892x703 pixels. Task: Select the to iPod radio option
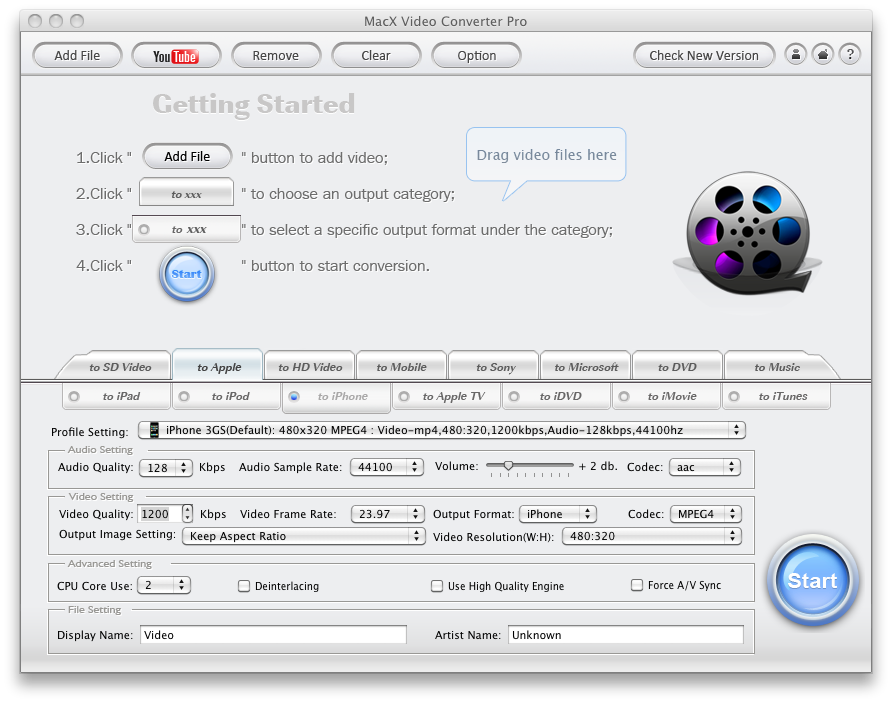click(184, 396)
